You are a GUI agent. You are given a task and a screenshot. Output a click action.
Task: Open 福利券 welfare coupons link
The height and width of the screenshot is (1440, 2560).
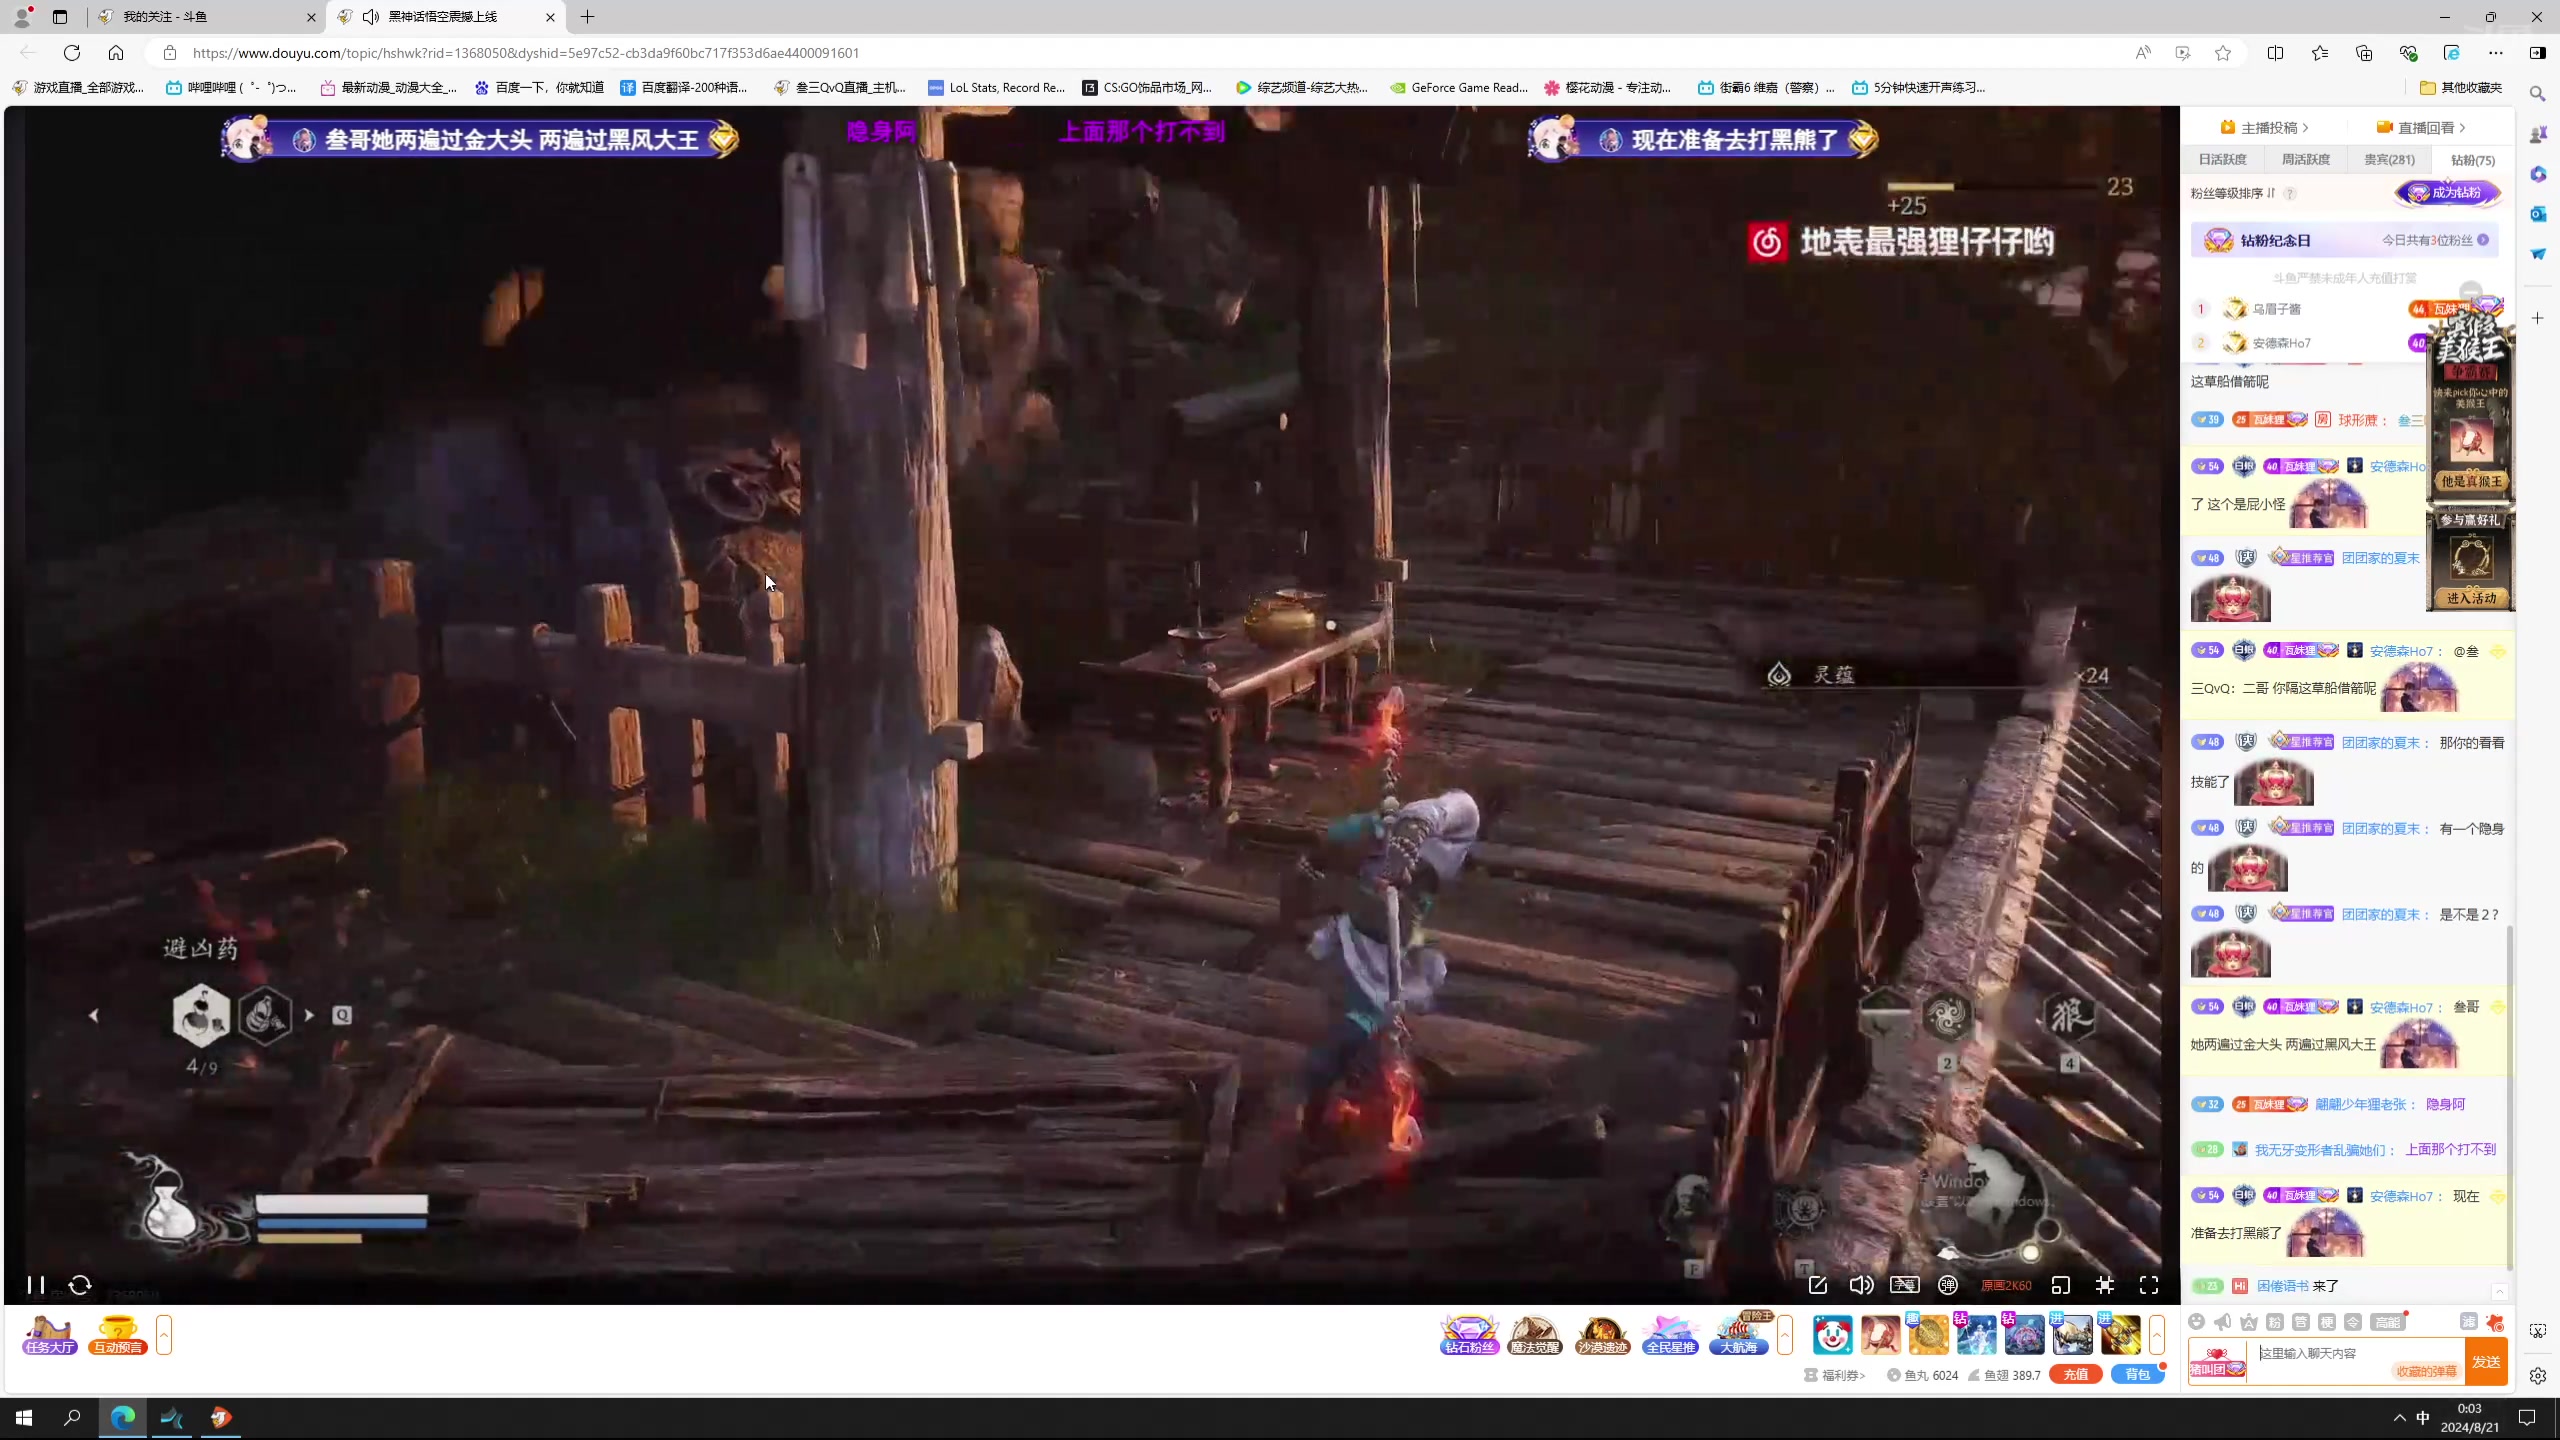point(1835,1375)
